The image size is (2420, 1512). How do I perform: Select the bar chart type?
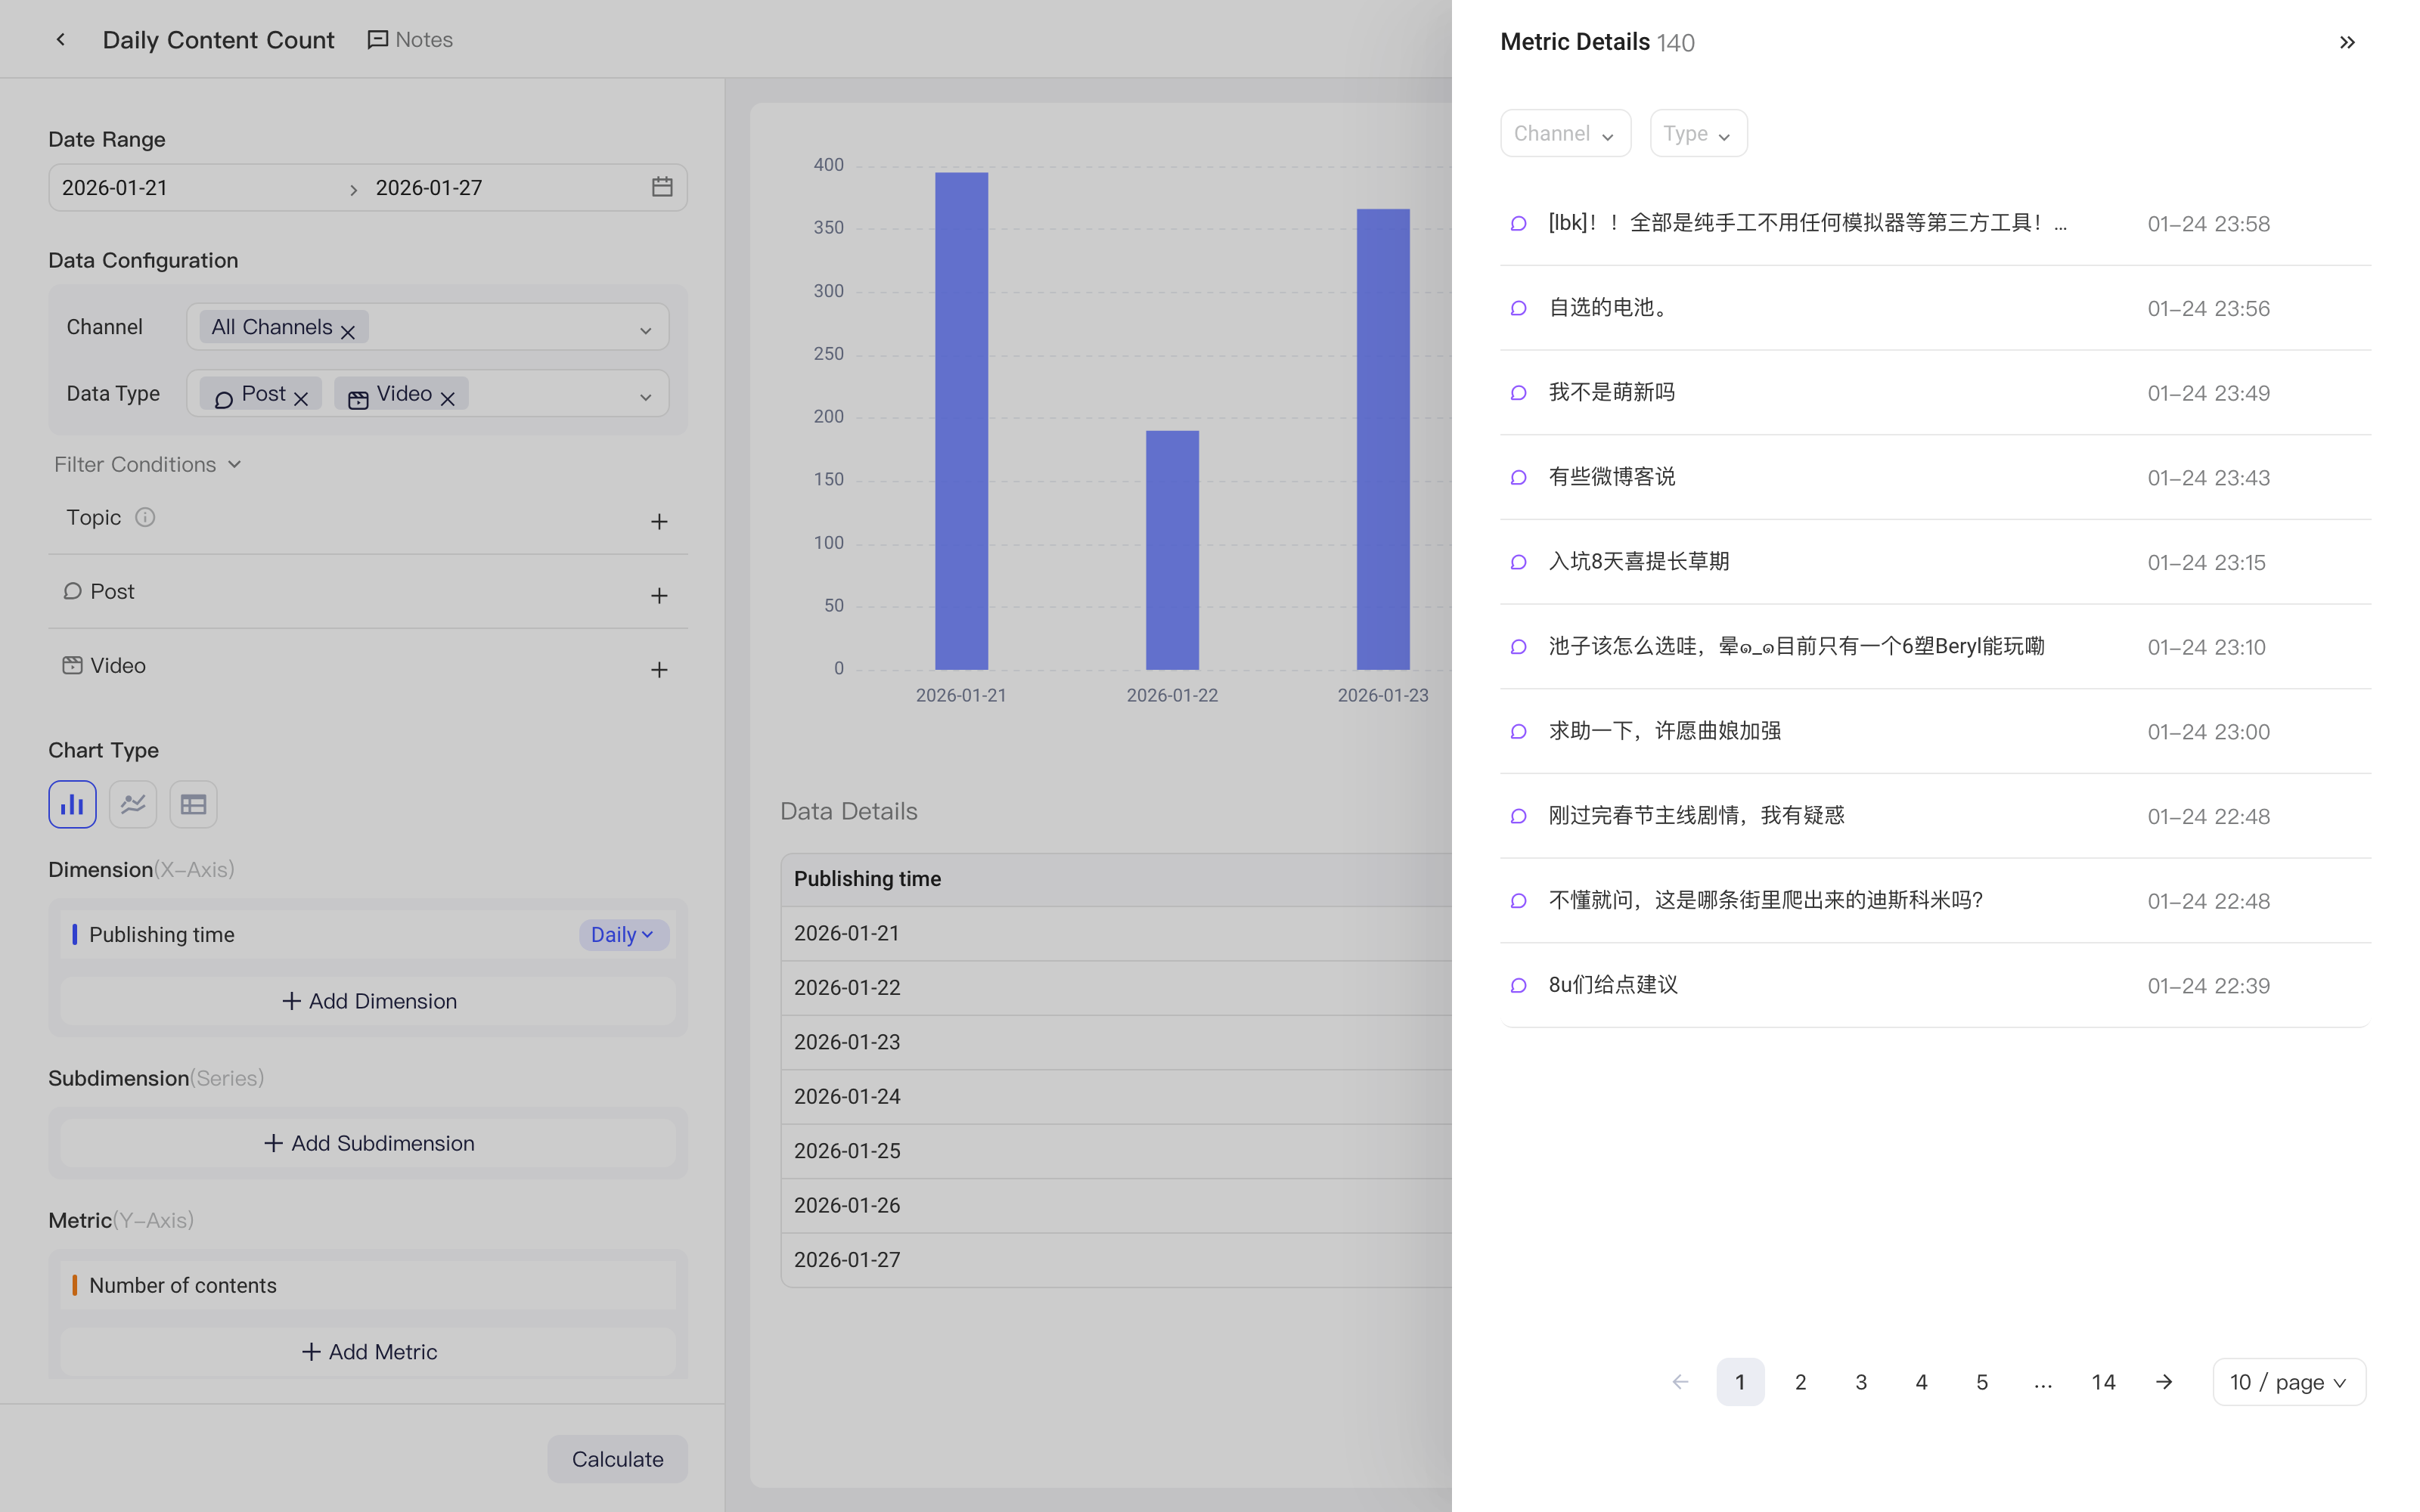pyautogui.click(x=72, y=804)
